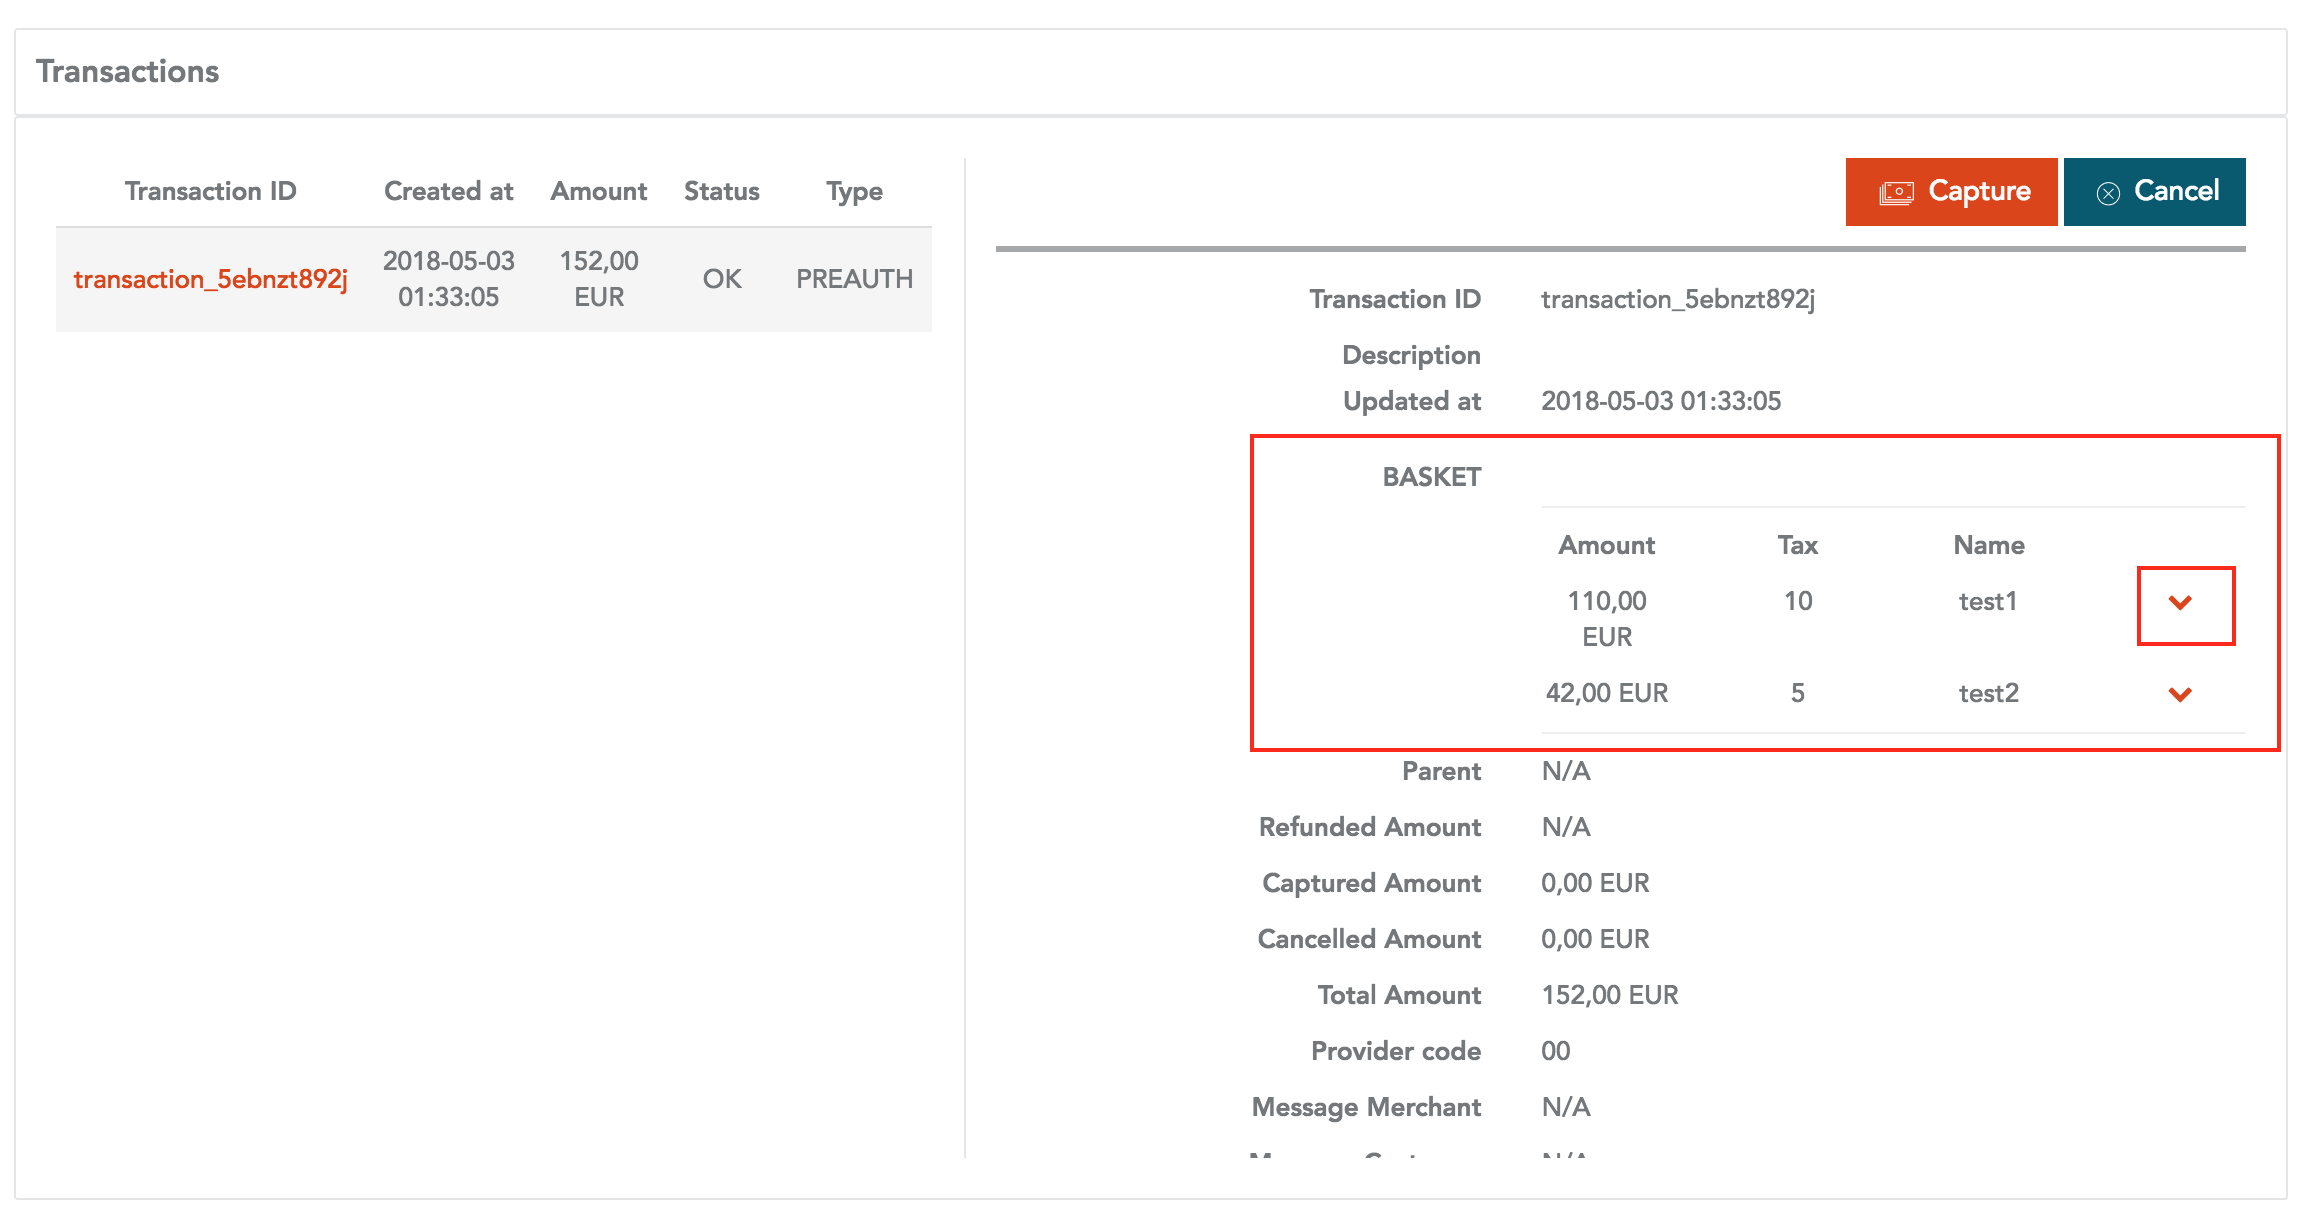This screenshot has width=2318, height=1230.
Task: Click the Type column header
Action: (x=855, y=191)
